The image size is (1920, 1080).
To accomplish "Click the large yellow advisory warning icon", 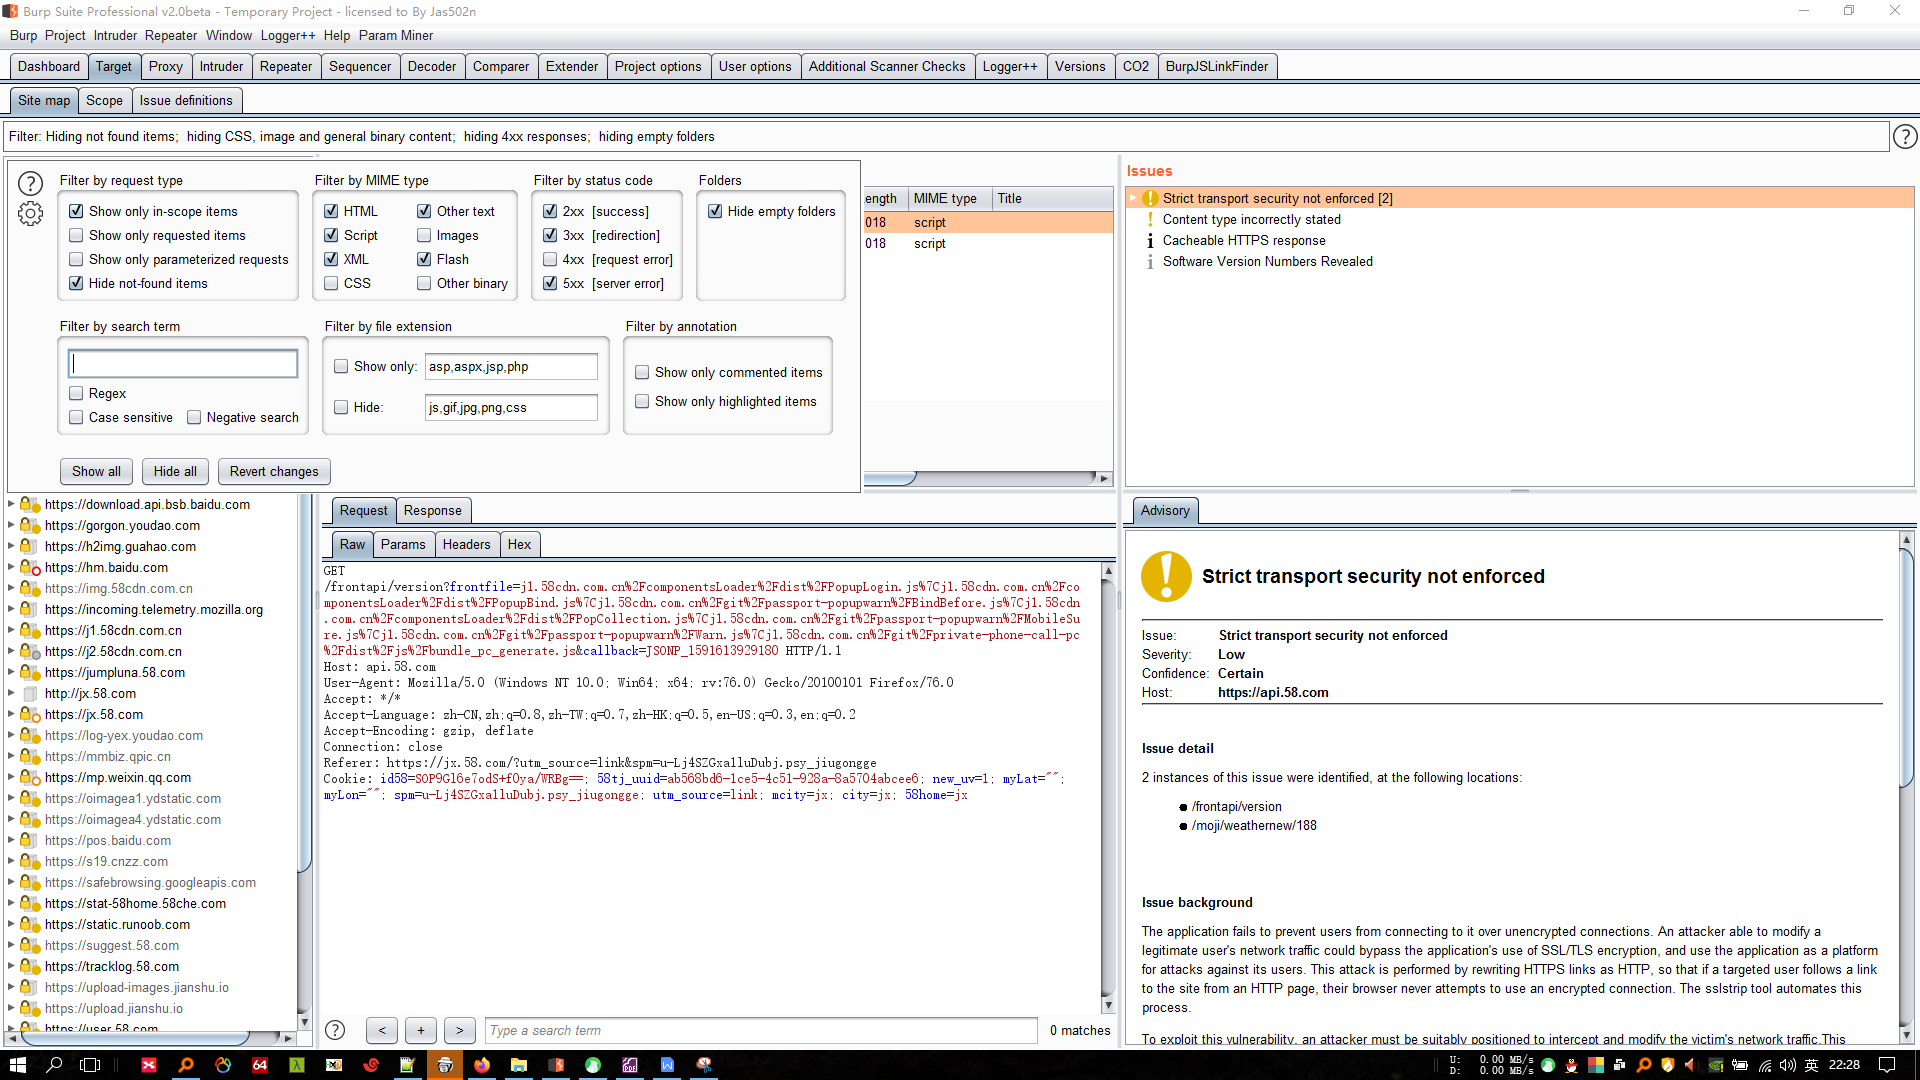I will click(x=1166, y=576).
